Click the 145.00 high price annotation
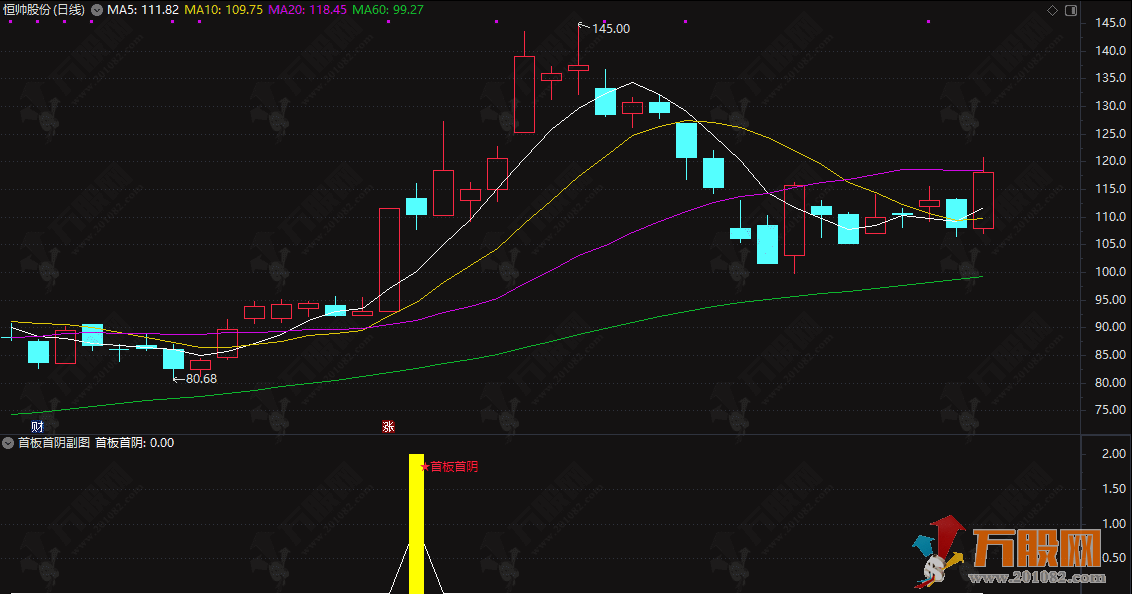 click(611, 29)
